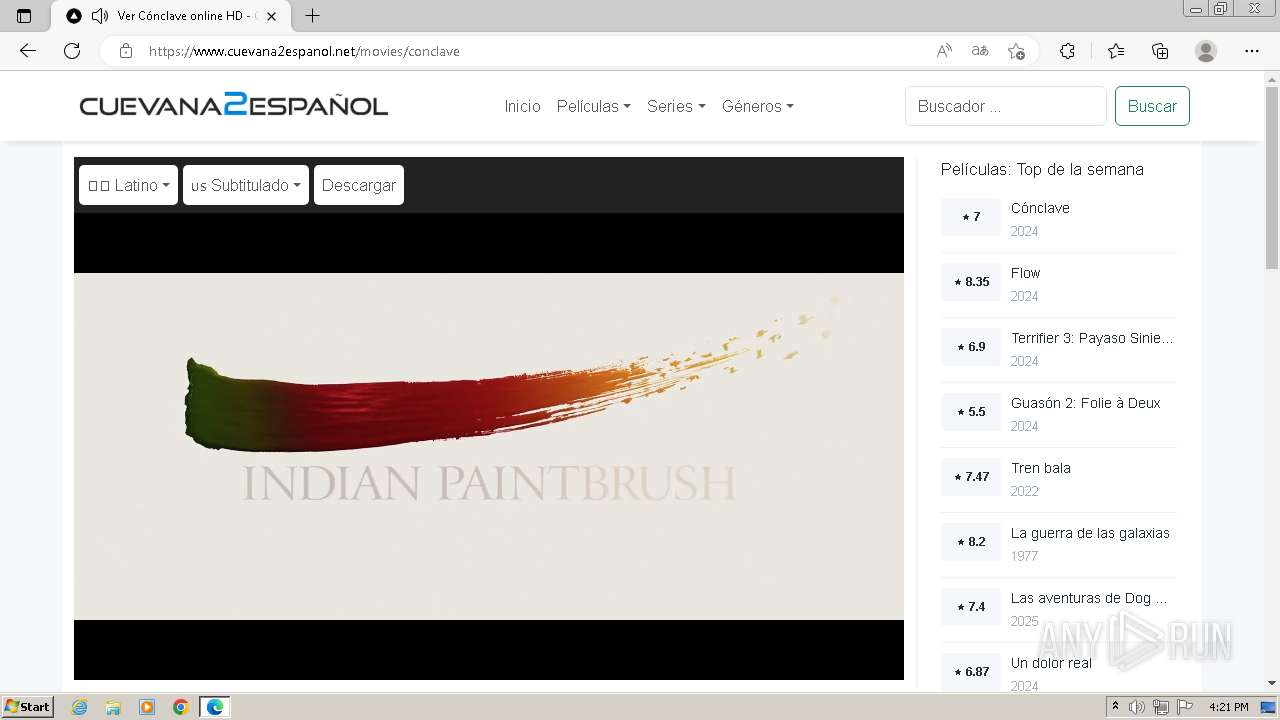1280x720 pixels.
Task: Open Cuevana2Español logo home link
Action: (x=234, y=105)
